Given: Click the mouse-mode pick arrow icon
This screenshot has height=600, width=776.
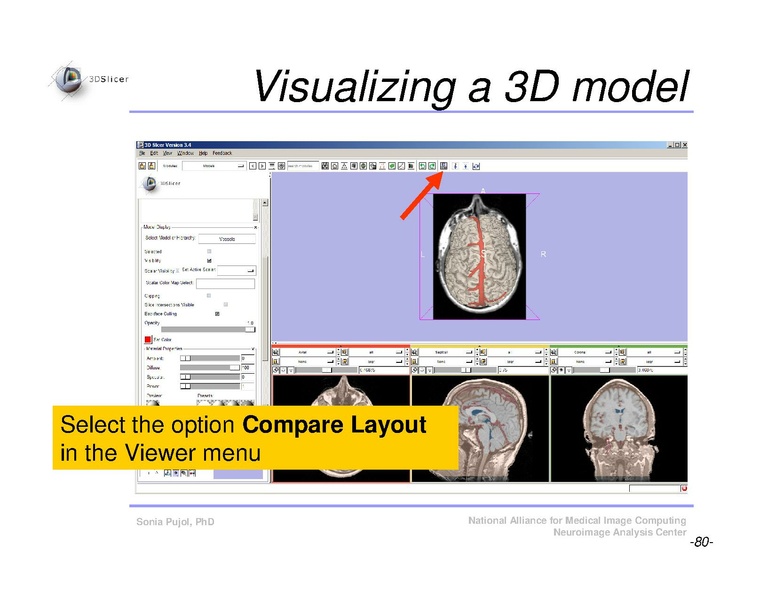Looking at the screenshot, I should point(455,166).
